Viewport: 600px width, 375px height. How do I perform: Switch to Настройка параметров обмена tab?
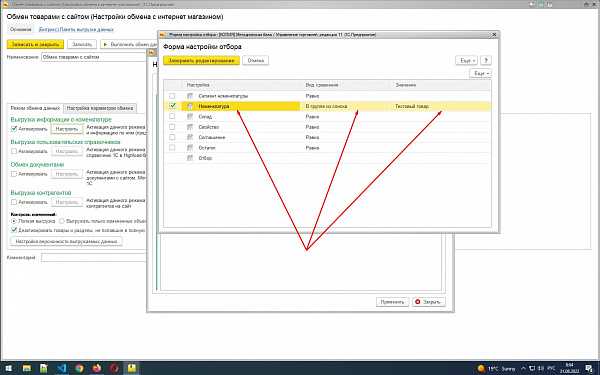pos(100,108)
